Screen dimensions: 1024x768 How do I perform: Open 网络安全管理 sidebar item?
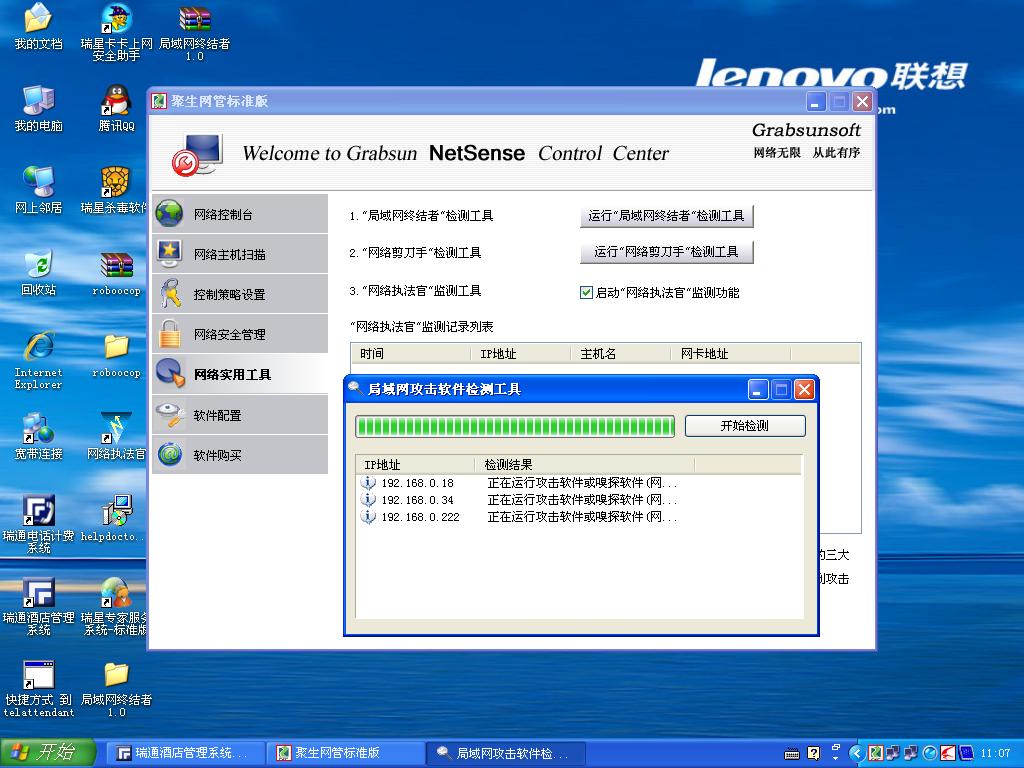coord(240,334)
